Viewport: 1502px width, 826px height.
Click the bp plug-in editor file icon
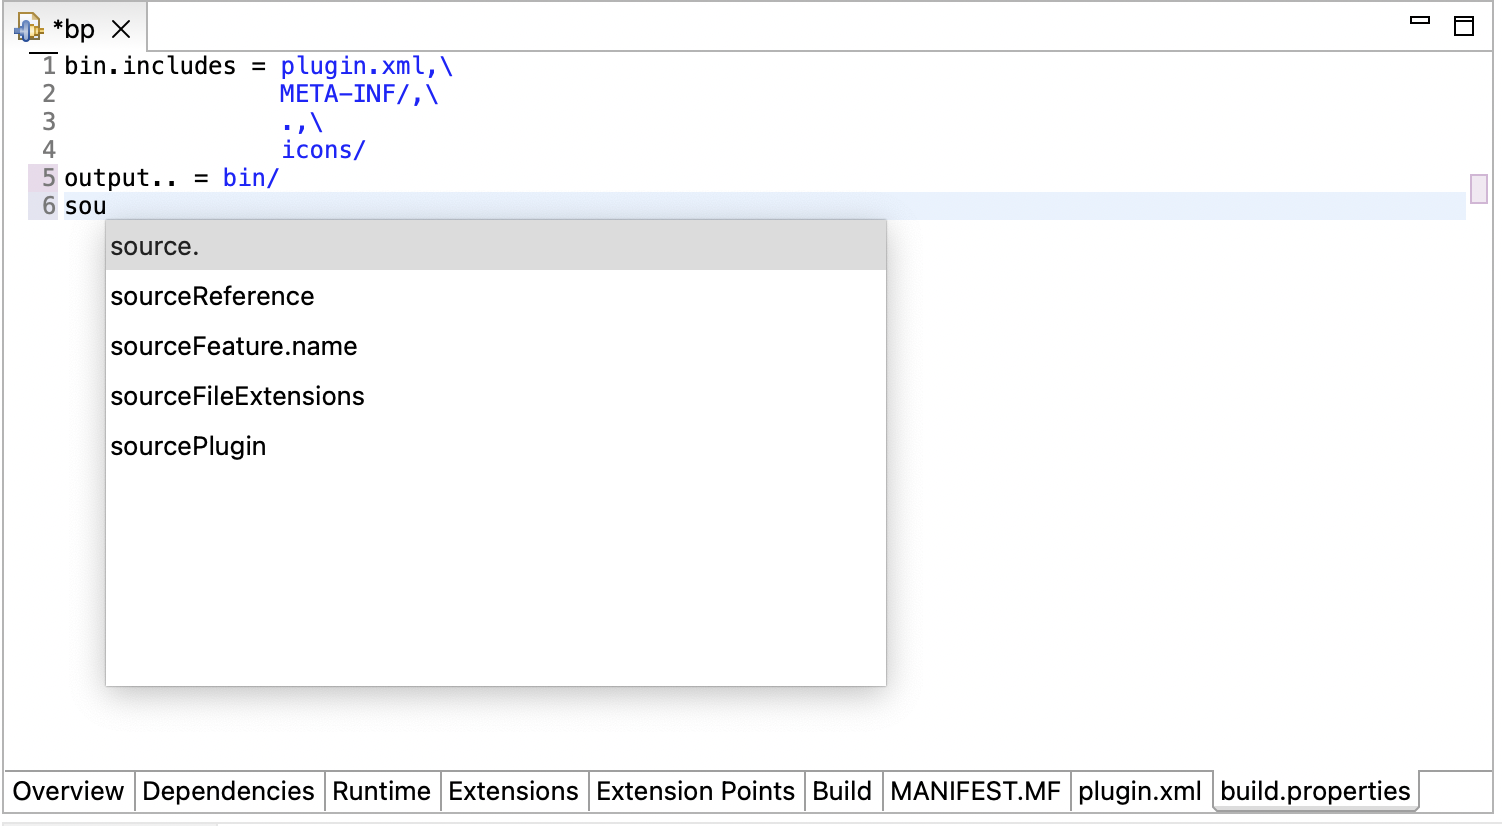(28, 28)
